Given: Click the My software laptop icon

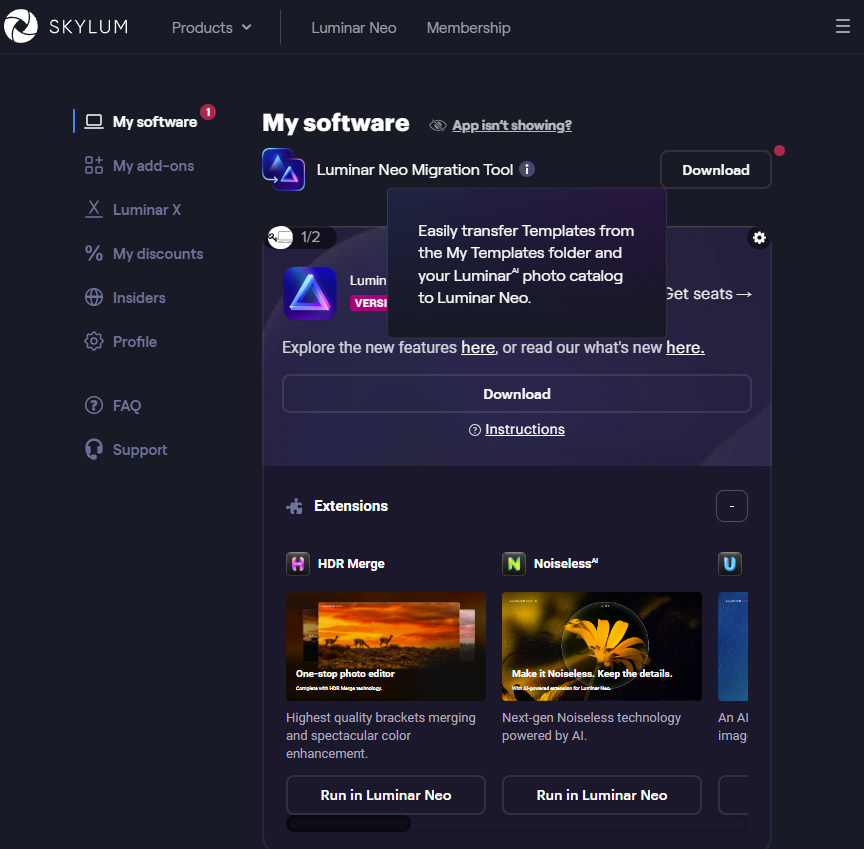Looking at the screenshot, I should pyautogui.click(x=94, y=121).
